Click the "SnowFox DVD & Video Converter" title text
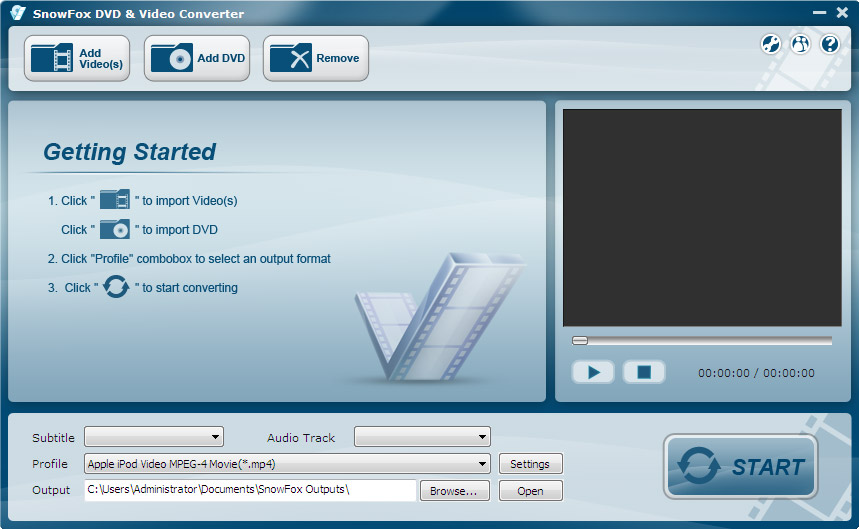 click(x=138, y=14)
